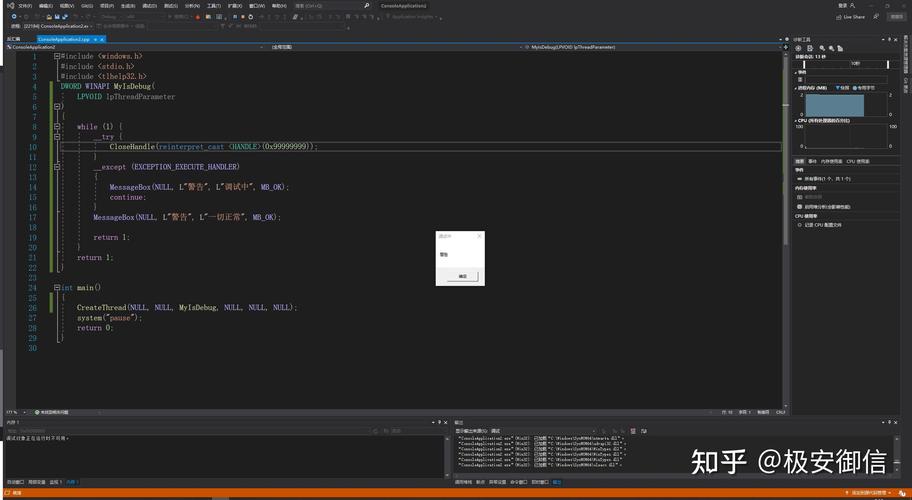Click the diagnostics tools settings gear icon

pyautogui.click(x=800, y=48)
